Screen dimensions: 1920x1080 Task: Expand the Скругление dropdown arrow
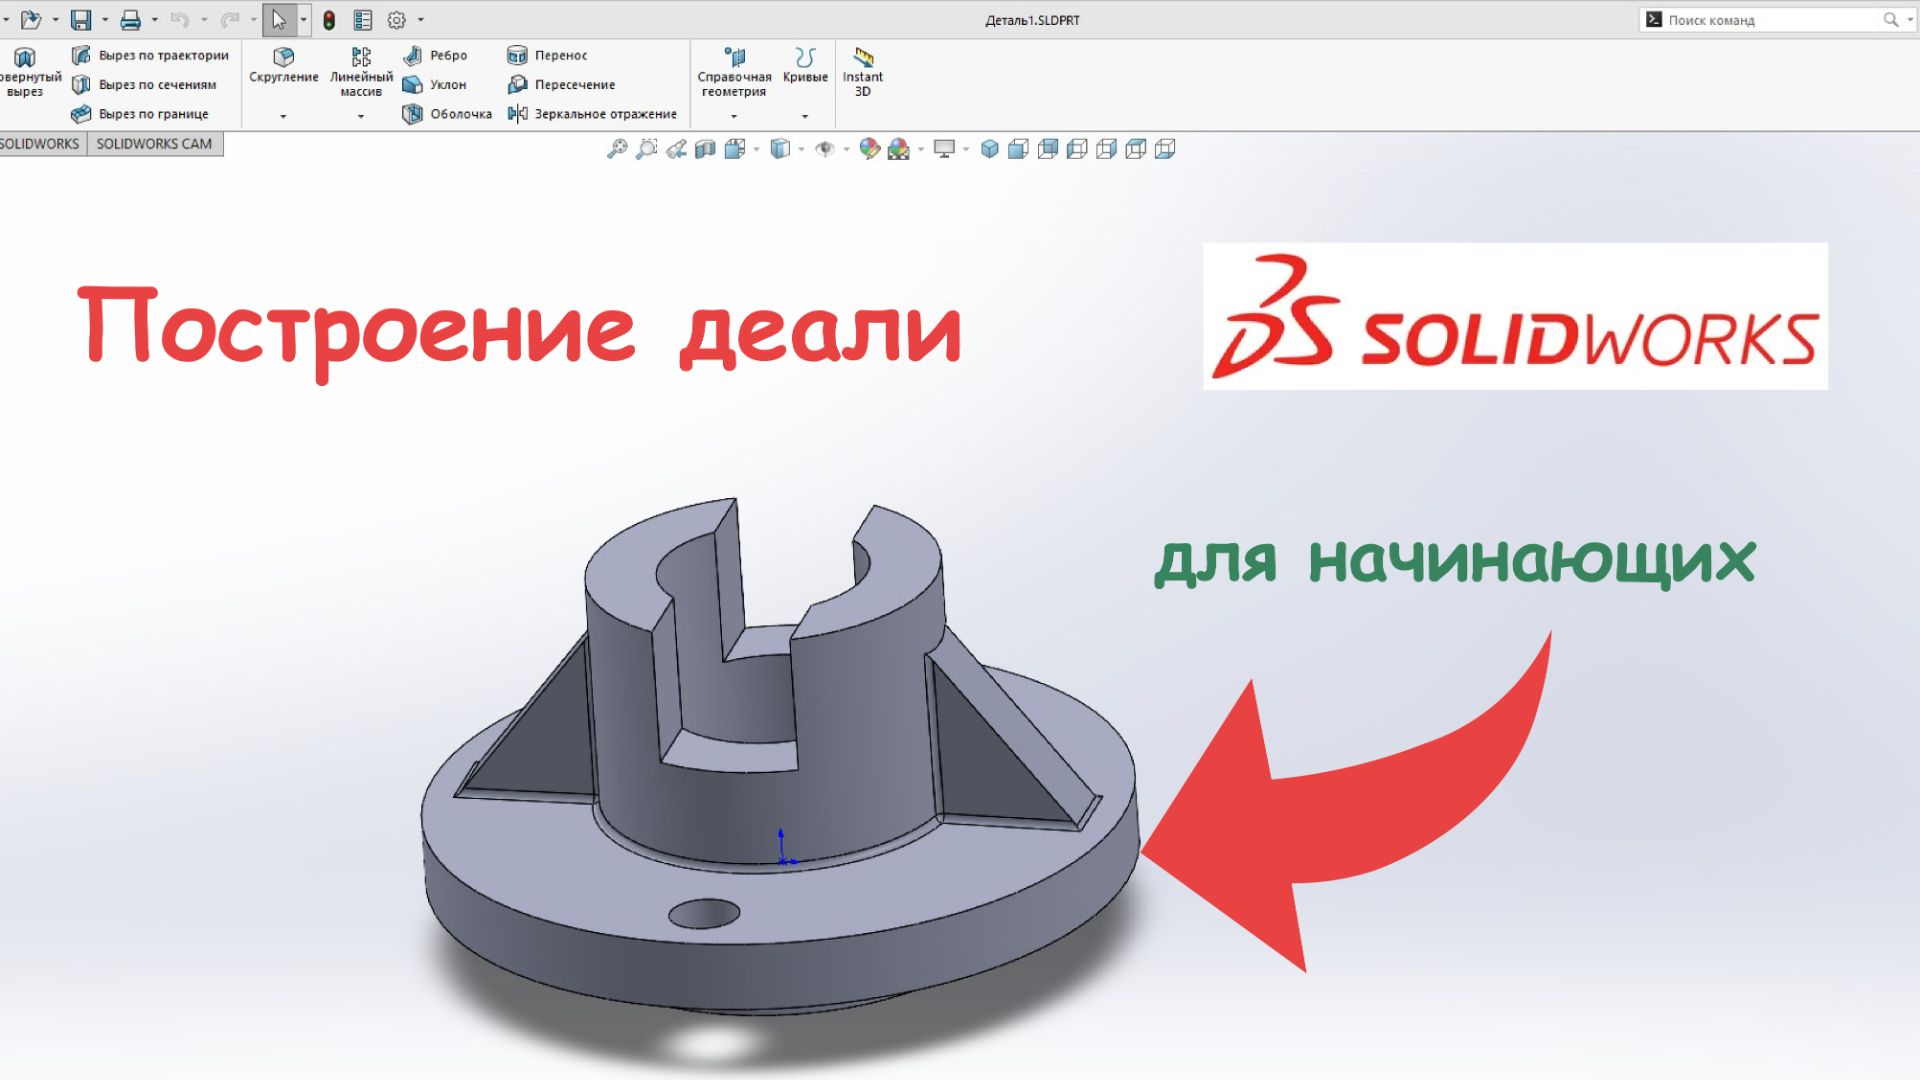pos(283,116)
